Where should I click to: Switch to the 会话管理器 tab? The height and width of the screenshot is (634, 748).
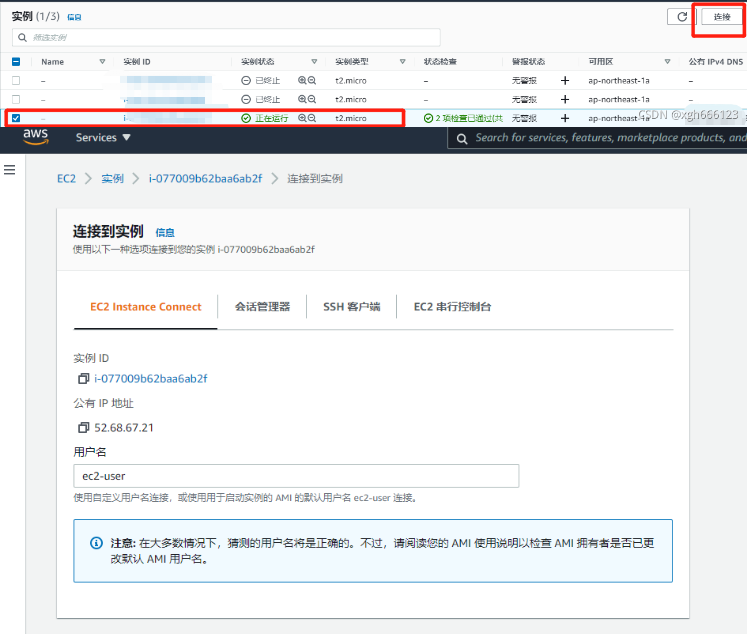click(262, 307)
